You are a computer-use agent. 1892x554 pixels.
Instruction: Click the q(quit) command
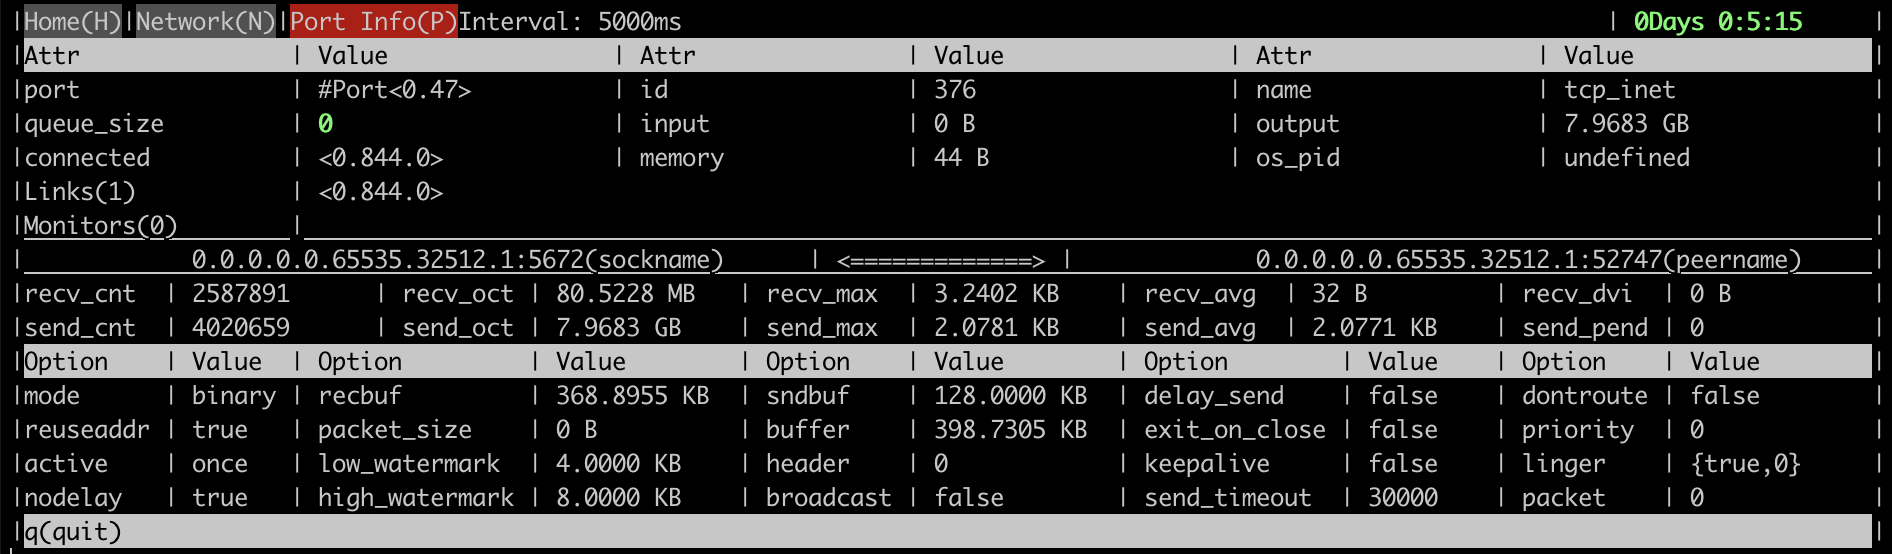(72, 531)
